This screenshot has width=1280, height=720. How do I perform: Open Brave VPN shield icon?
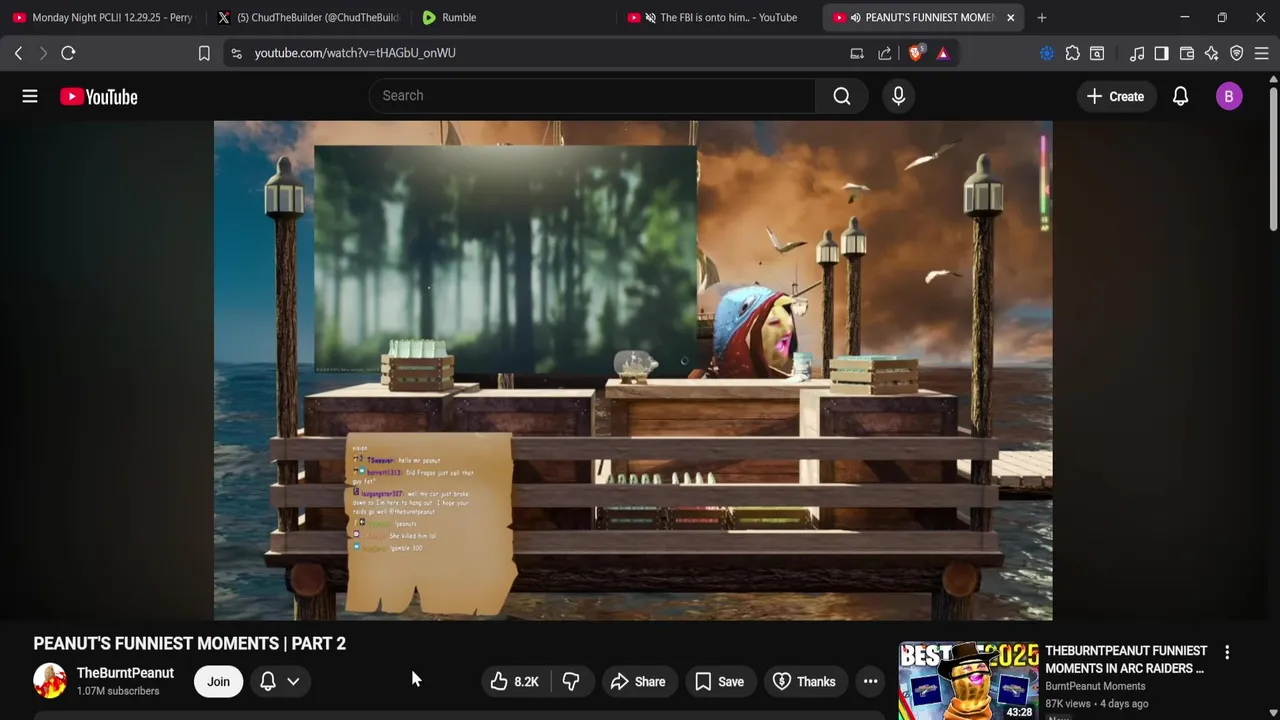(x=1237, y=53)
